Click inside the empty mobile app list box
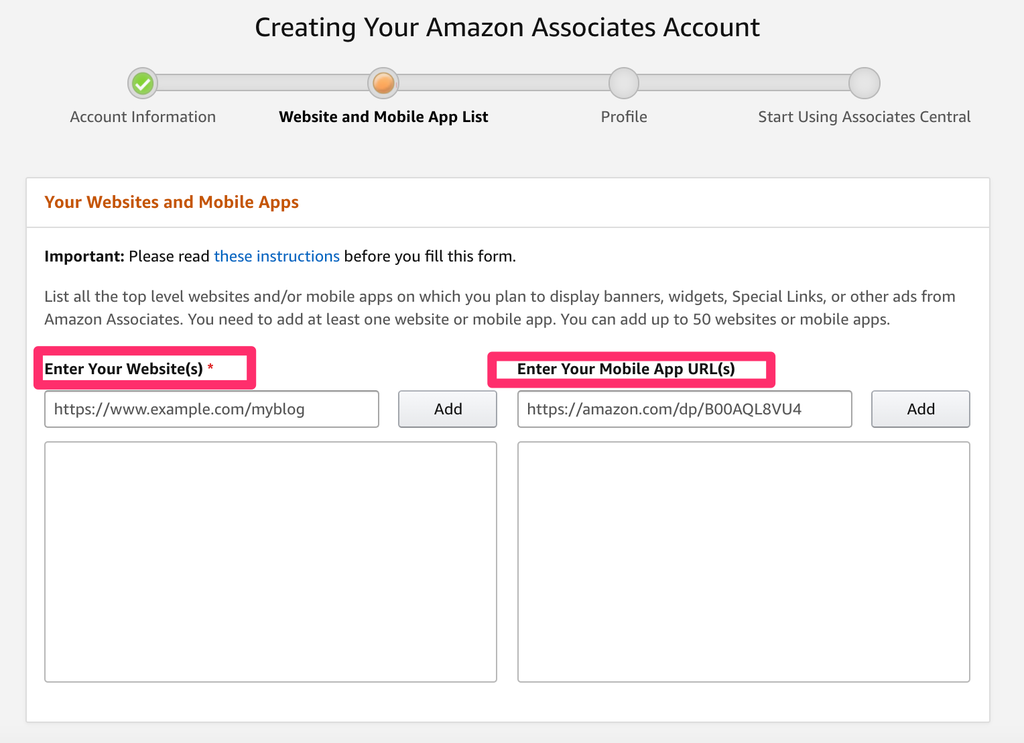 click(743, 560)
